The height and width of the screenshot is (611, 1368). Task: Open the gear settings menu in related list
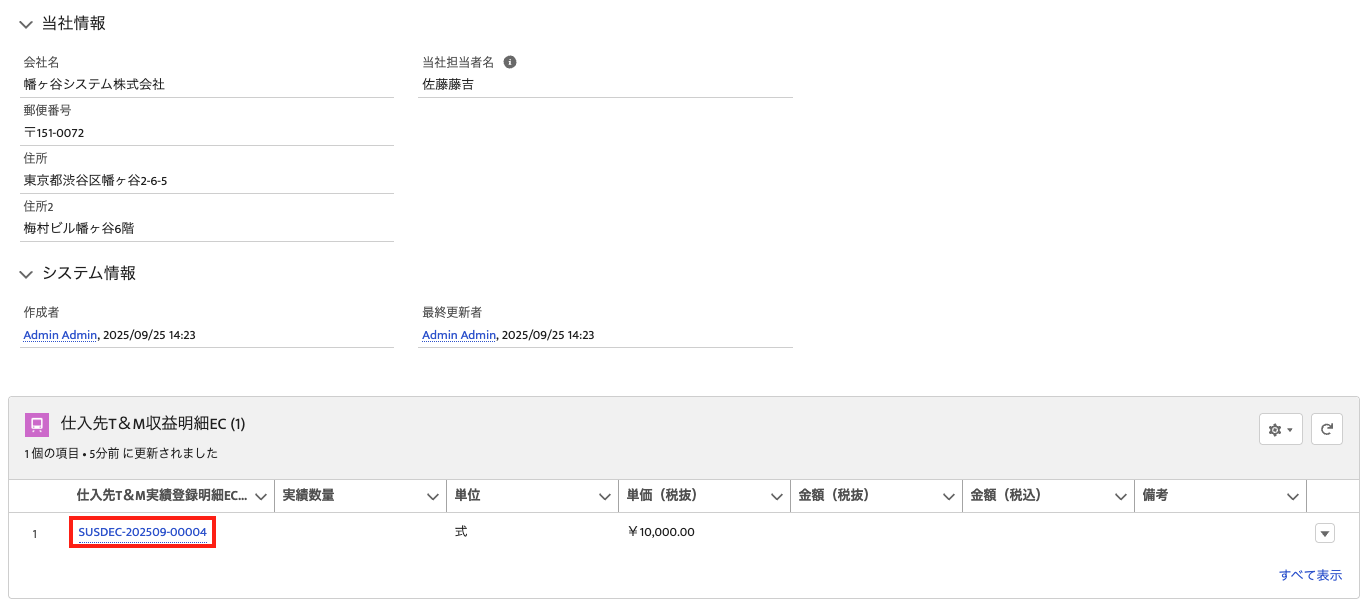(x=1280, y=429)
